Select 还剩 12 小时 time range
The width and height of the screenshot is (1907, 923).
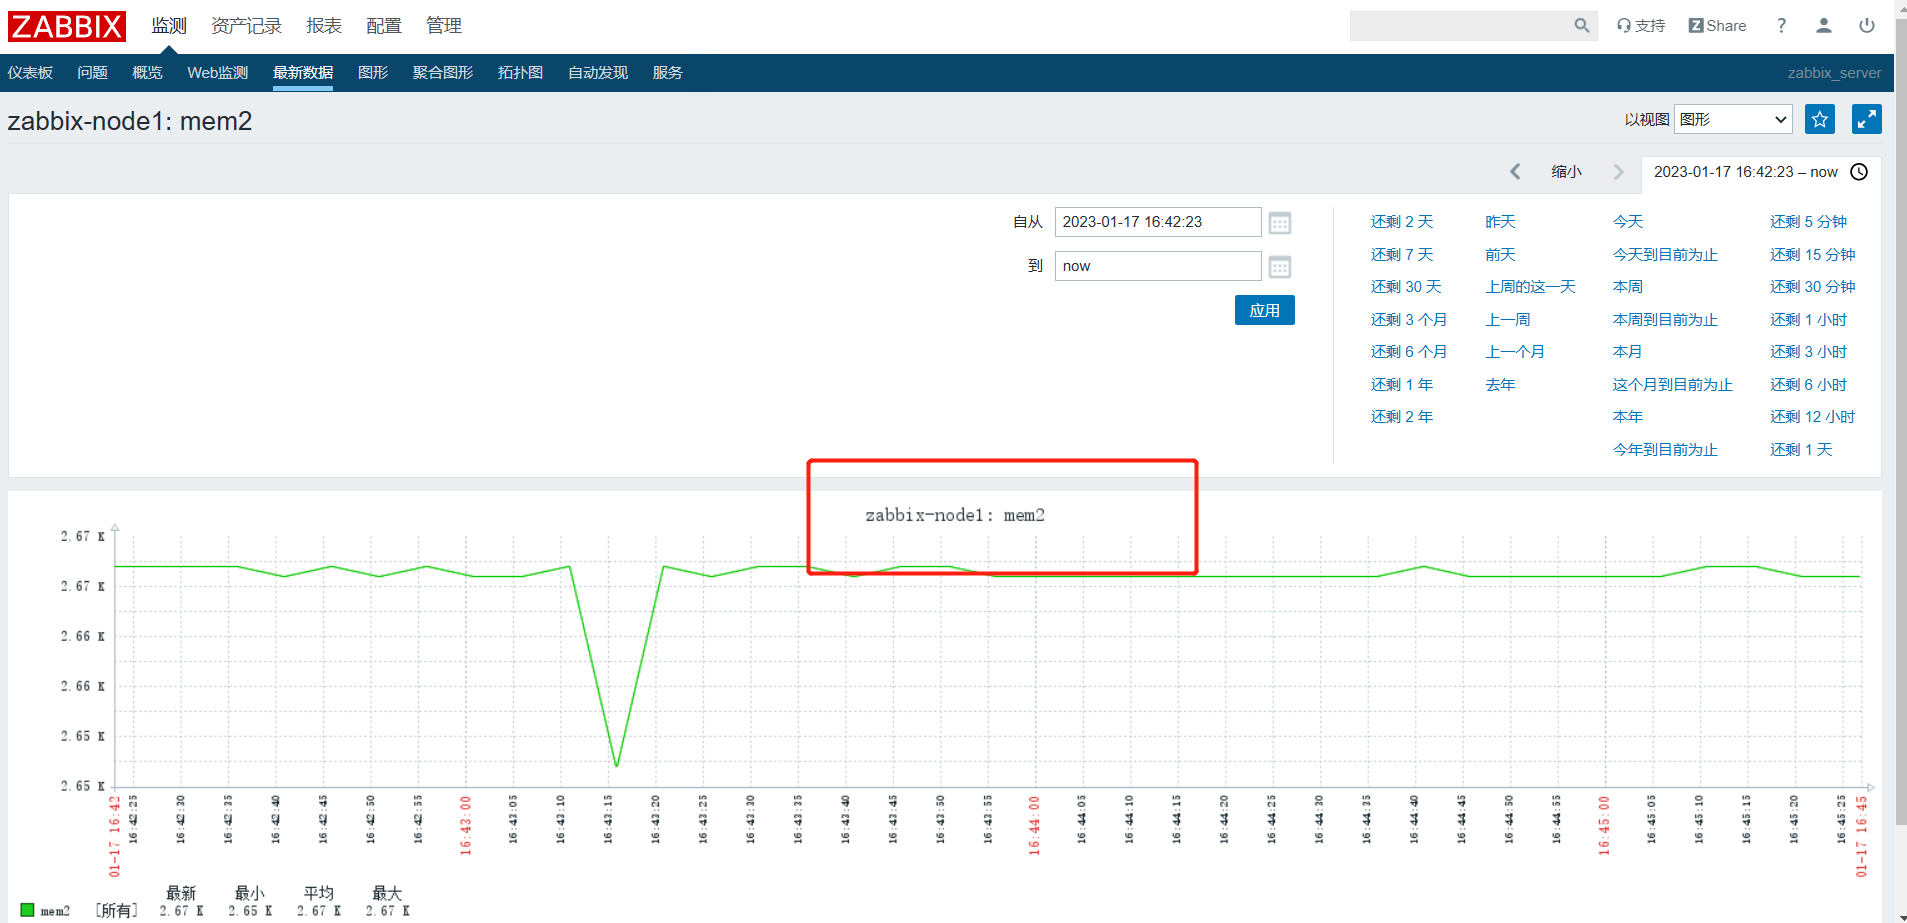(x=1813, y=417)
